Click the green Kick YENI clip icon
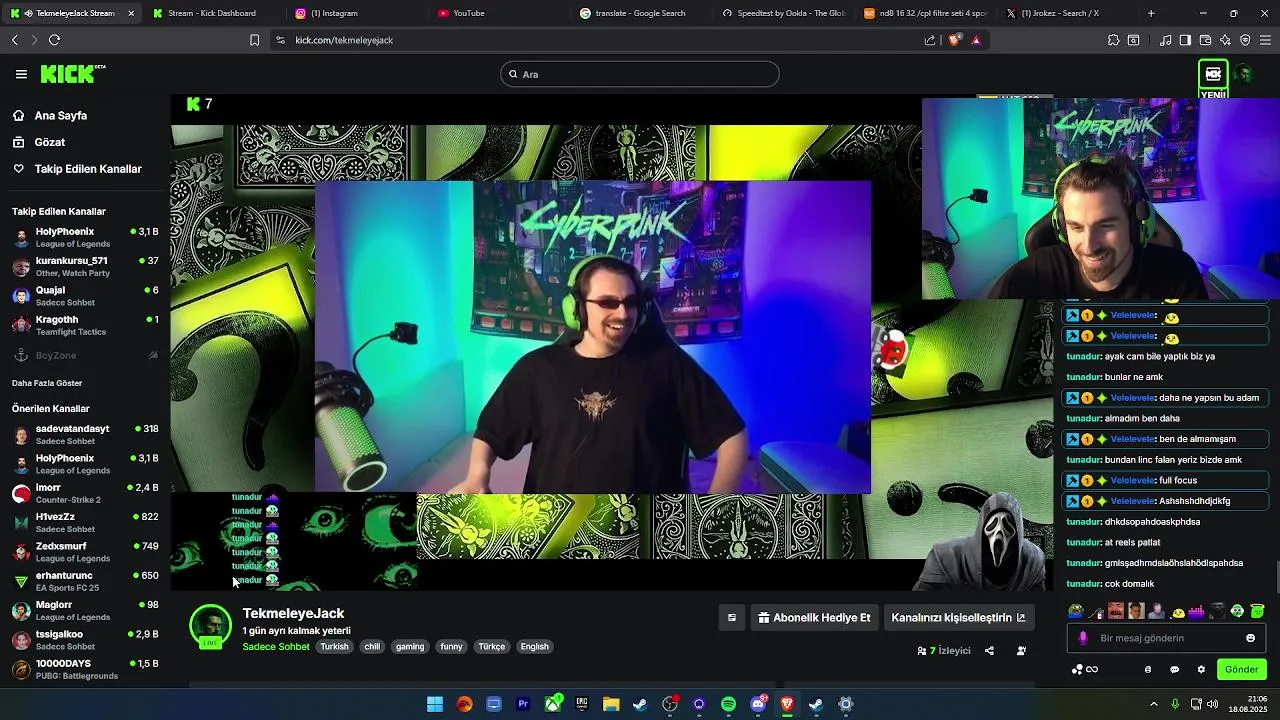 (1213, 76)
